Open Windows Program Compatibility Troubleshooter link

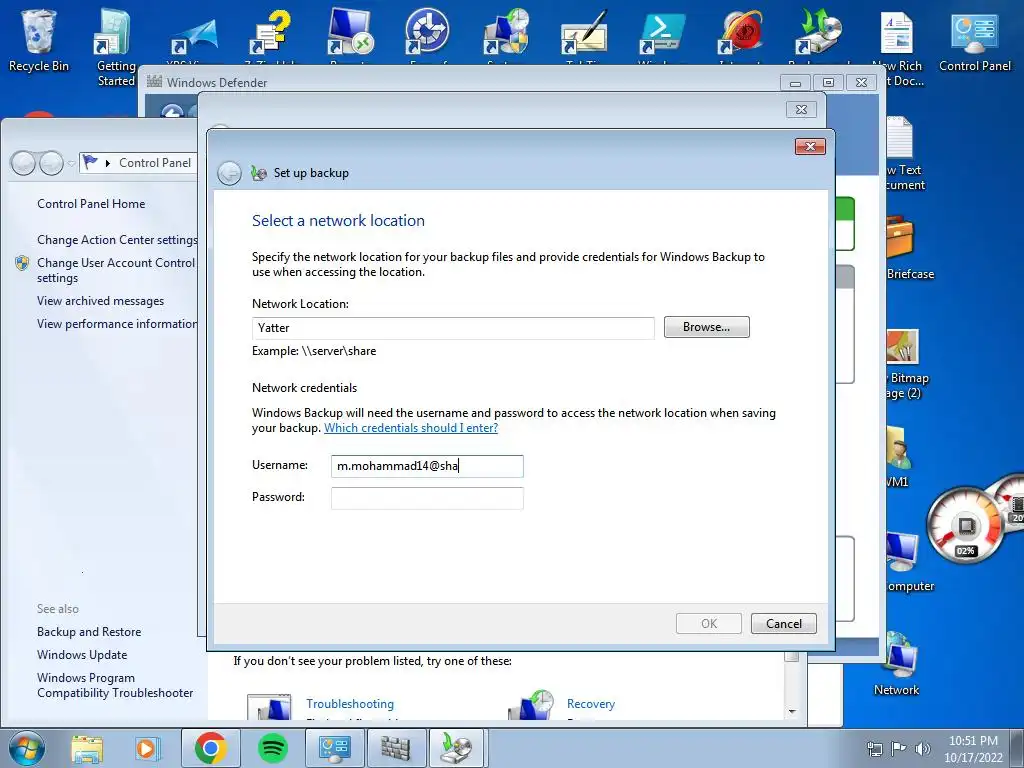[x=115, y=686]
